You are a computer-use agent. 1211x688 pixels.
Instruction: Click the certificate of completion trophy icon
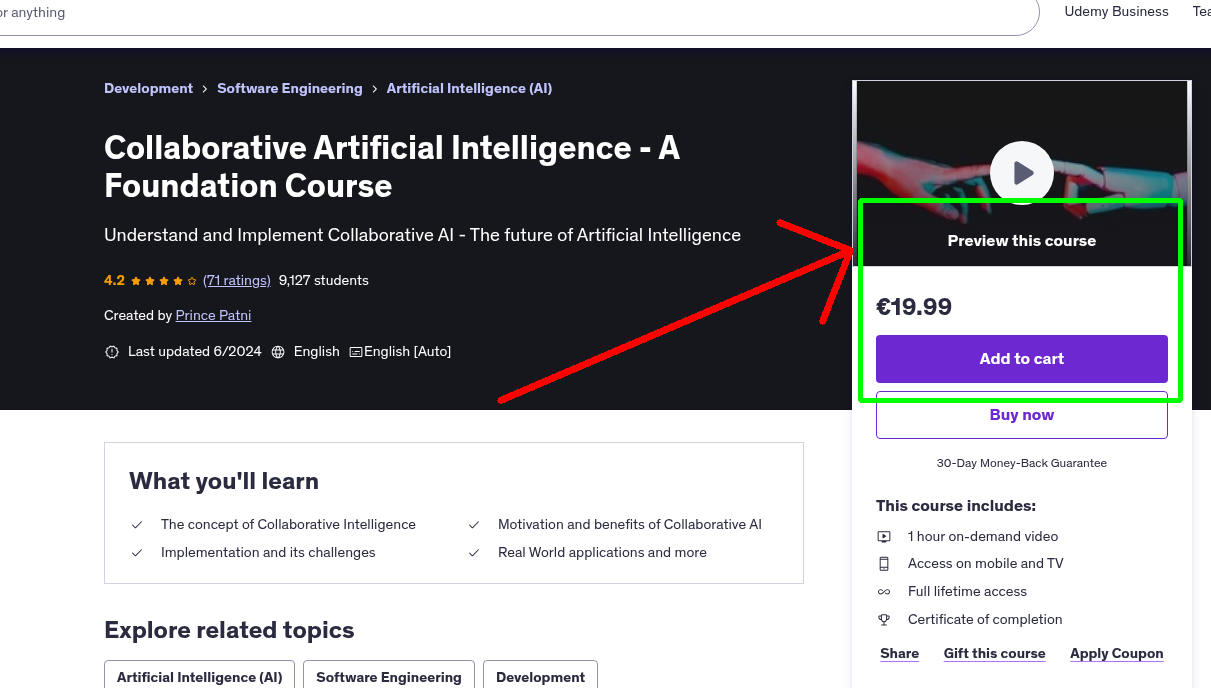pyautogui.click(x=884, y=619)
